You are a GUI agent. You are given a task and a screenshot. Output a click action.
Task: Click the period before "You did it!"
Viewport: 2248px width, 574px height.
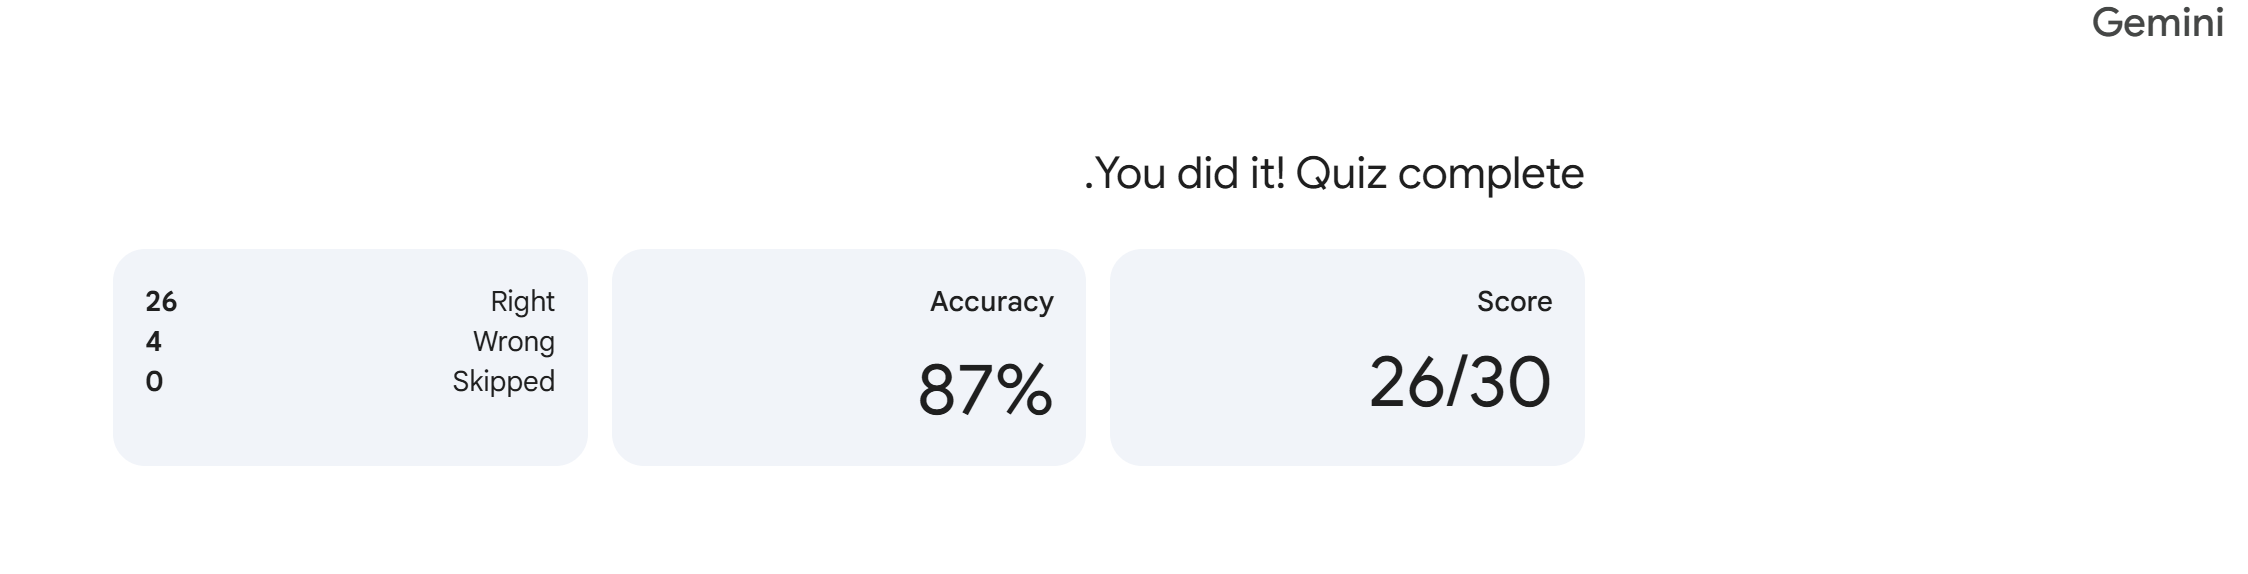click(1089, 187)
